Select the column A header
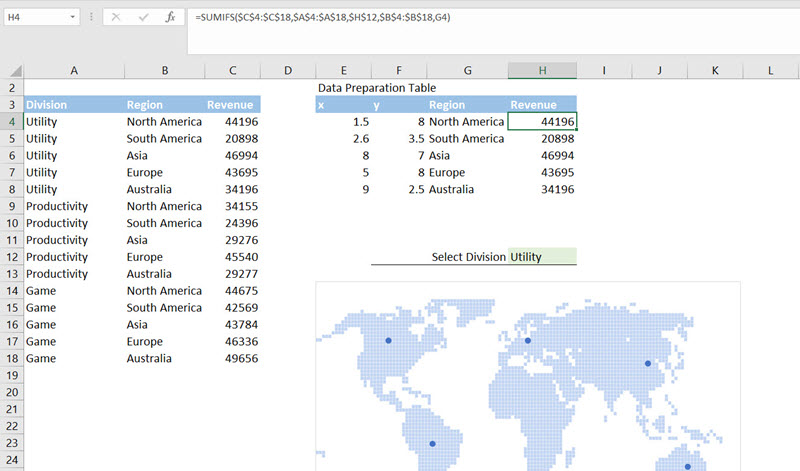This screenshot has width=800, height=471. pyautogui.click(x=74, y=71)
